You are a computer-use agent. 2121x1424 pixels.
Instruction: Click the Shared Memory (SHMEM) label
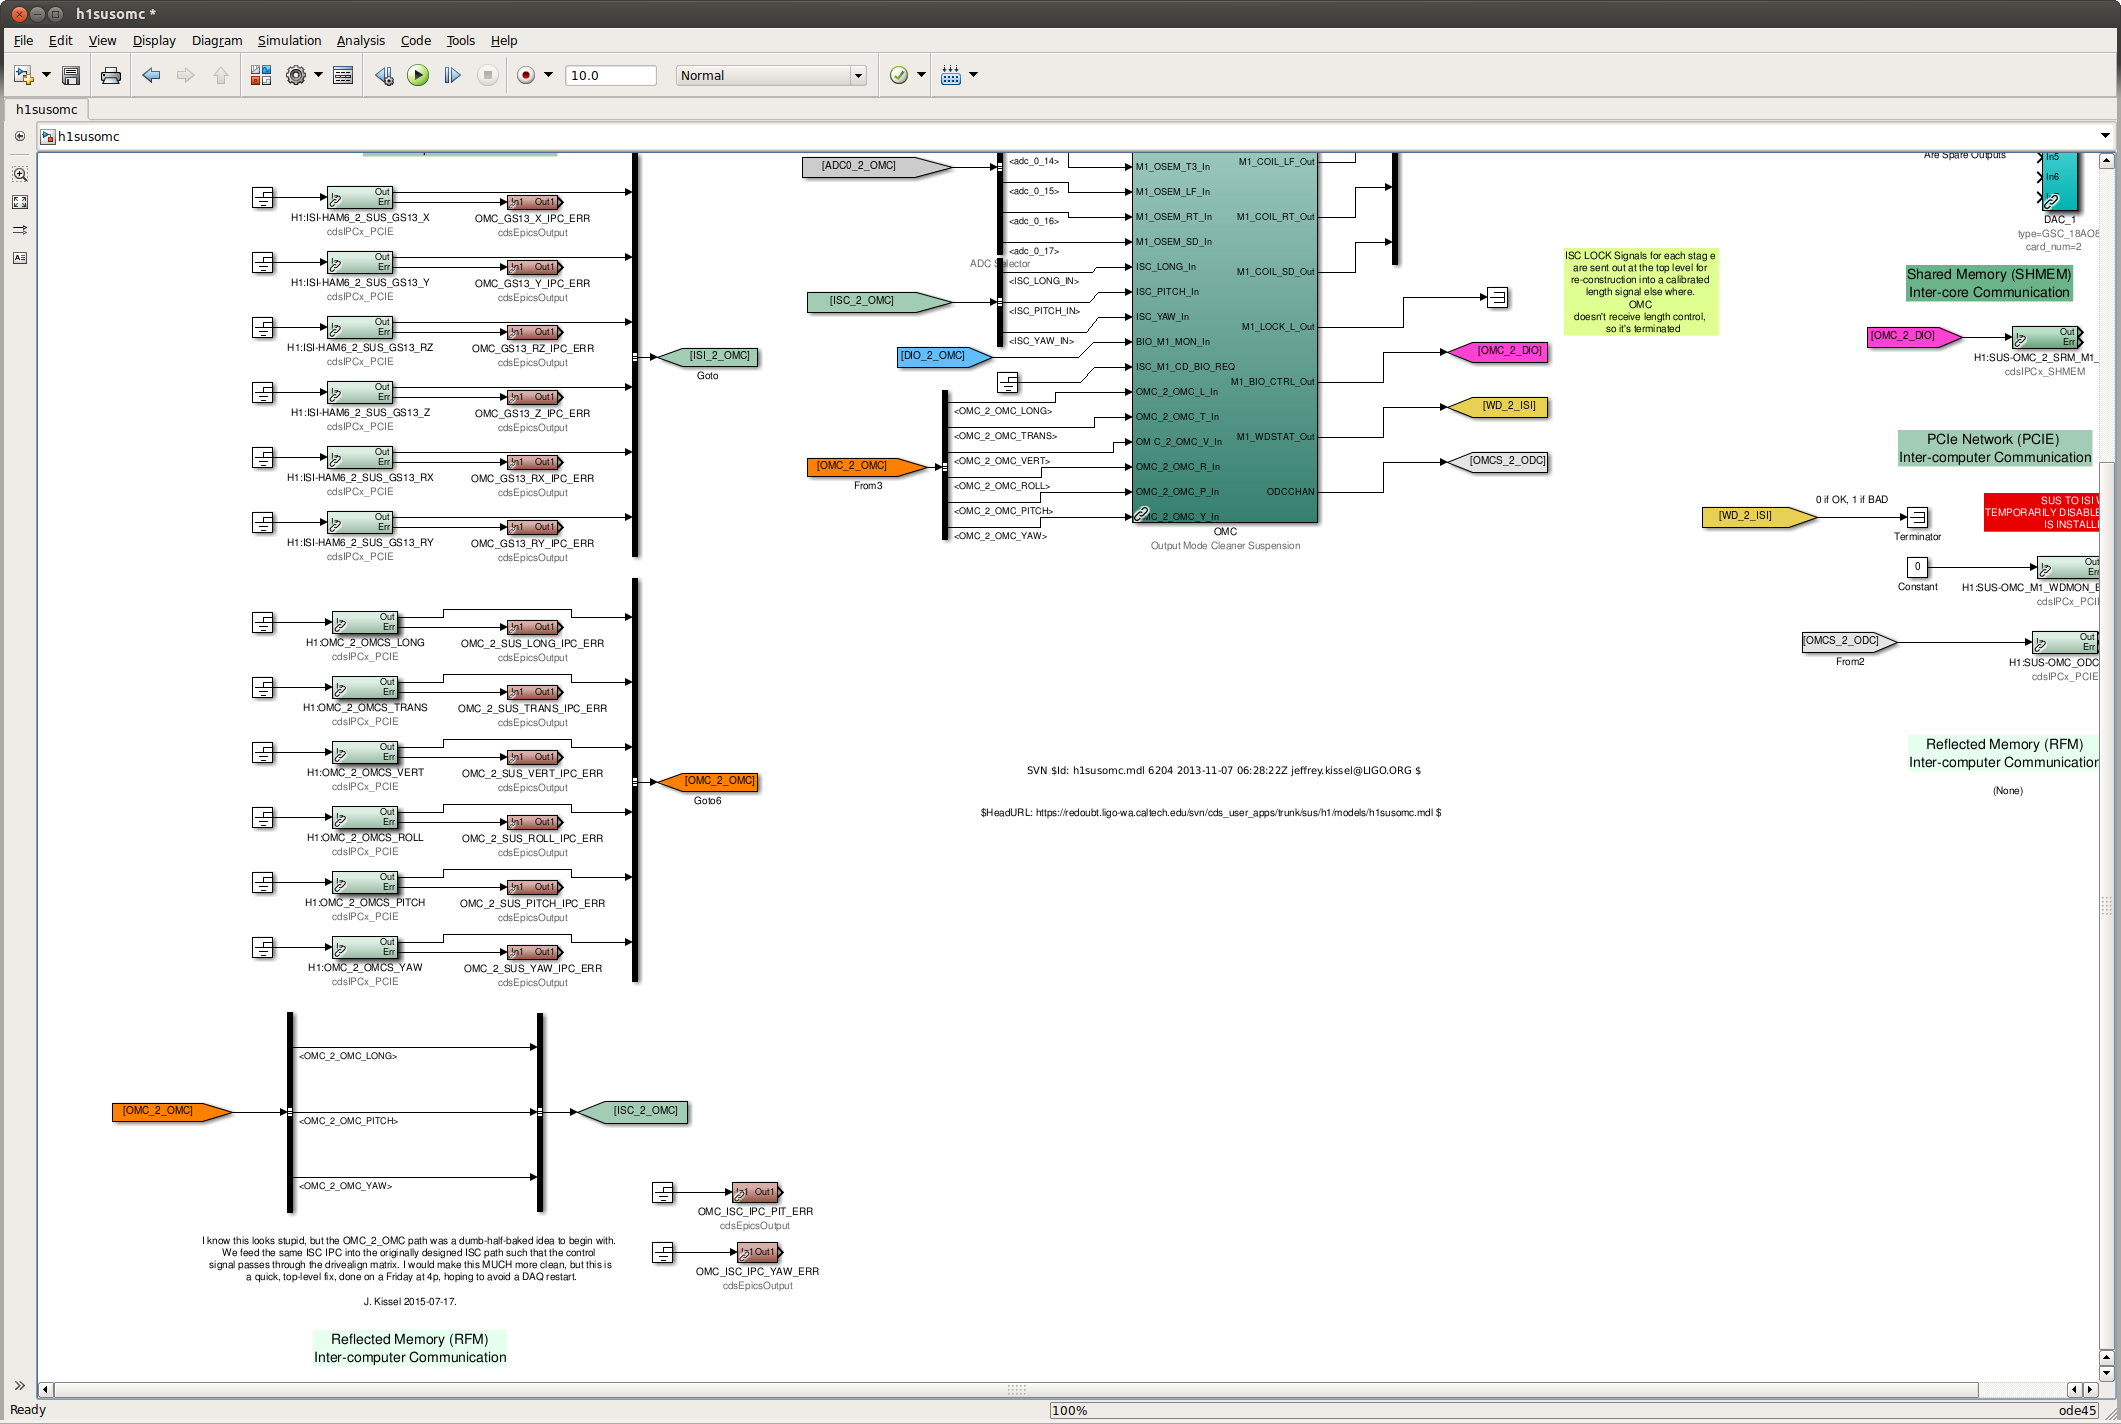[x=1989, y=283]
